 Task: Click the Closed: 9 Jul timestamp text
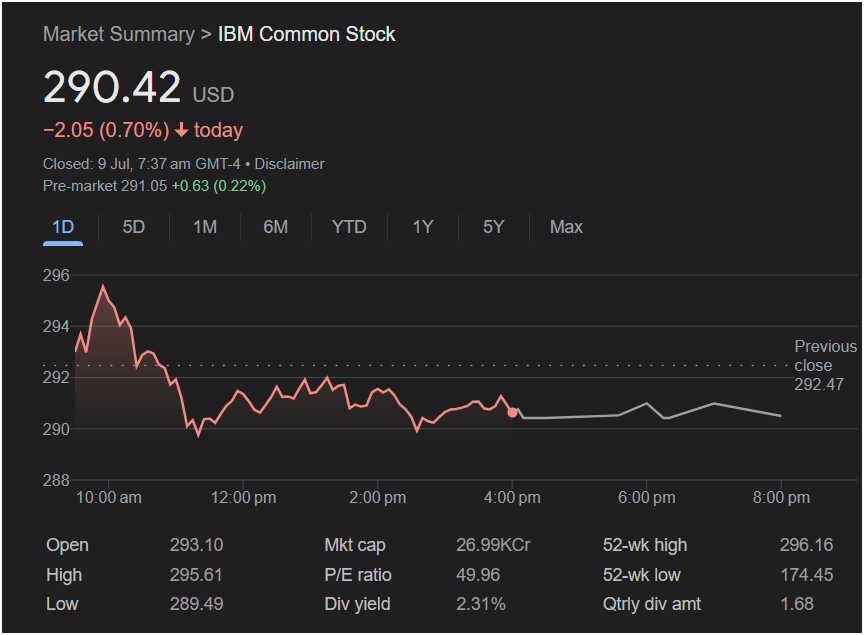(142, 164)
